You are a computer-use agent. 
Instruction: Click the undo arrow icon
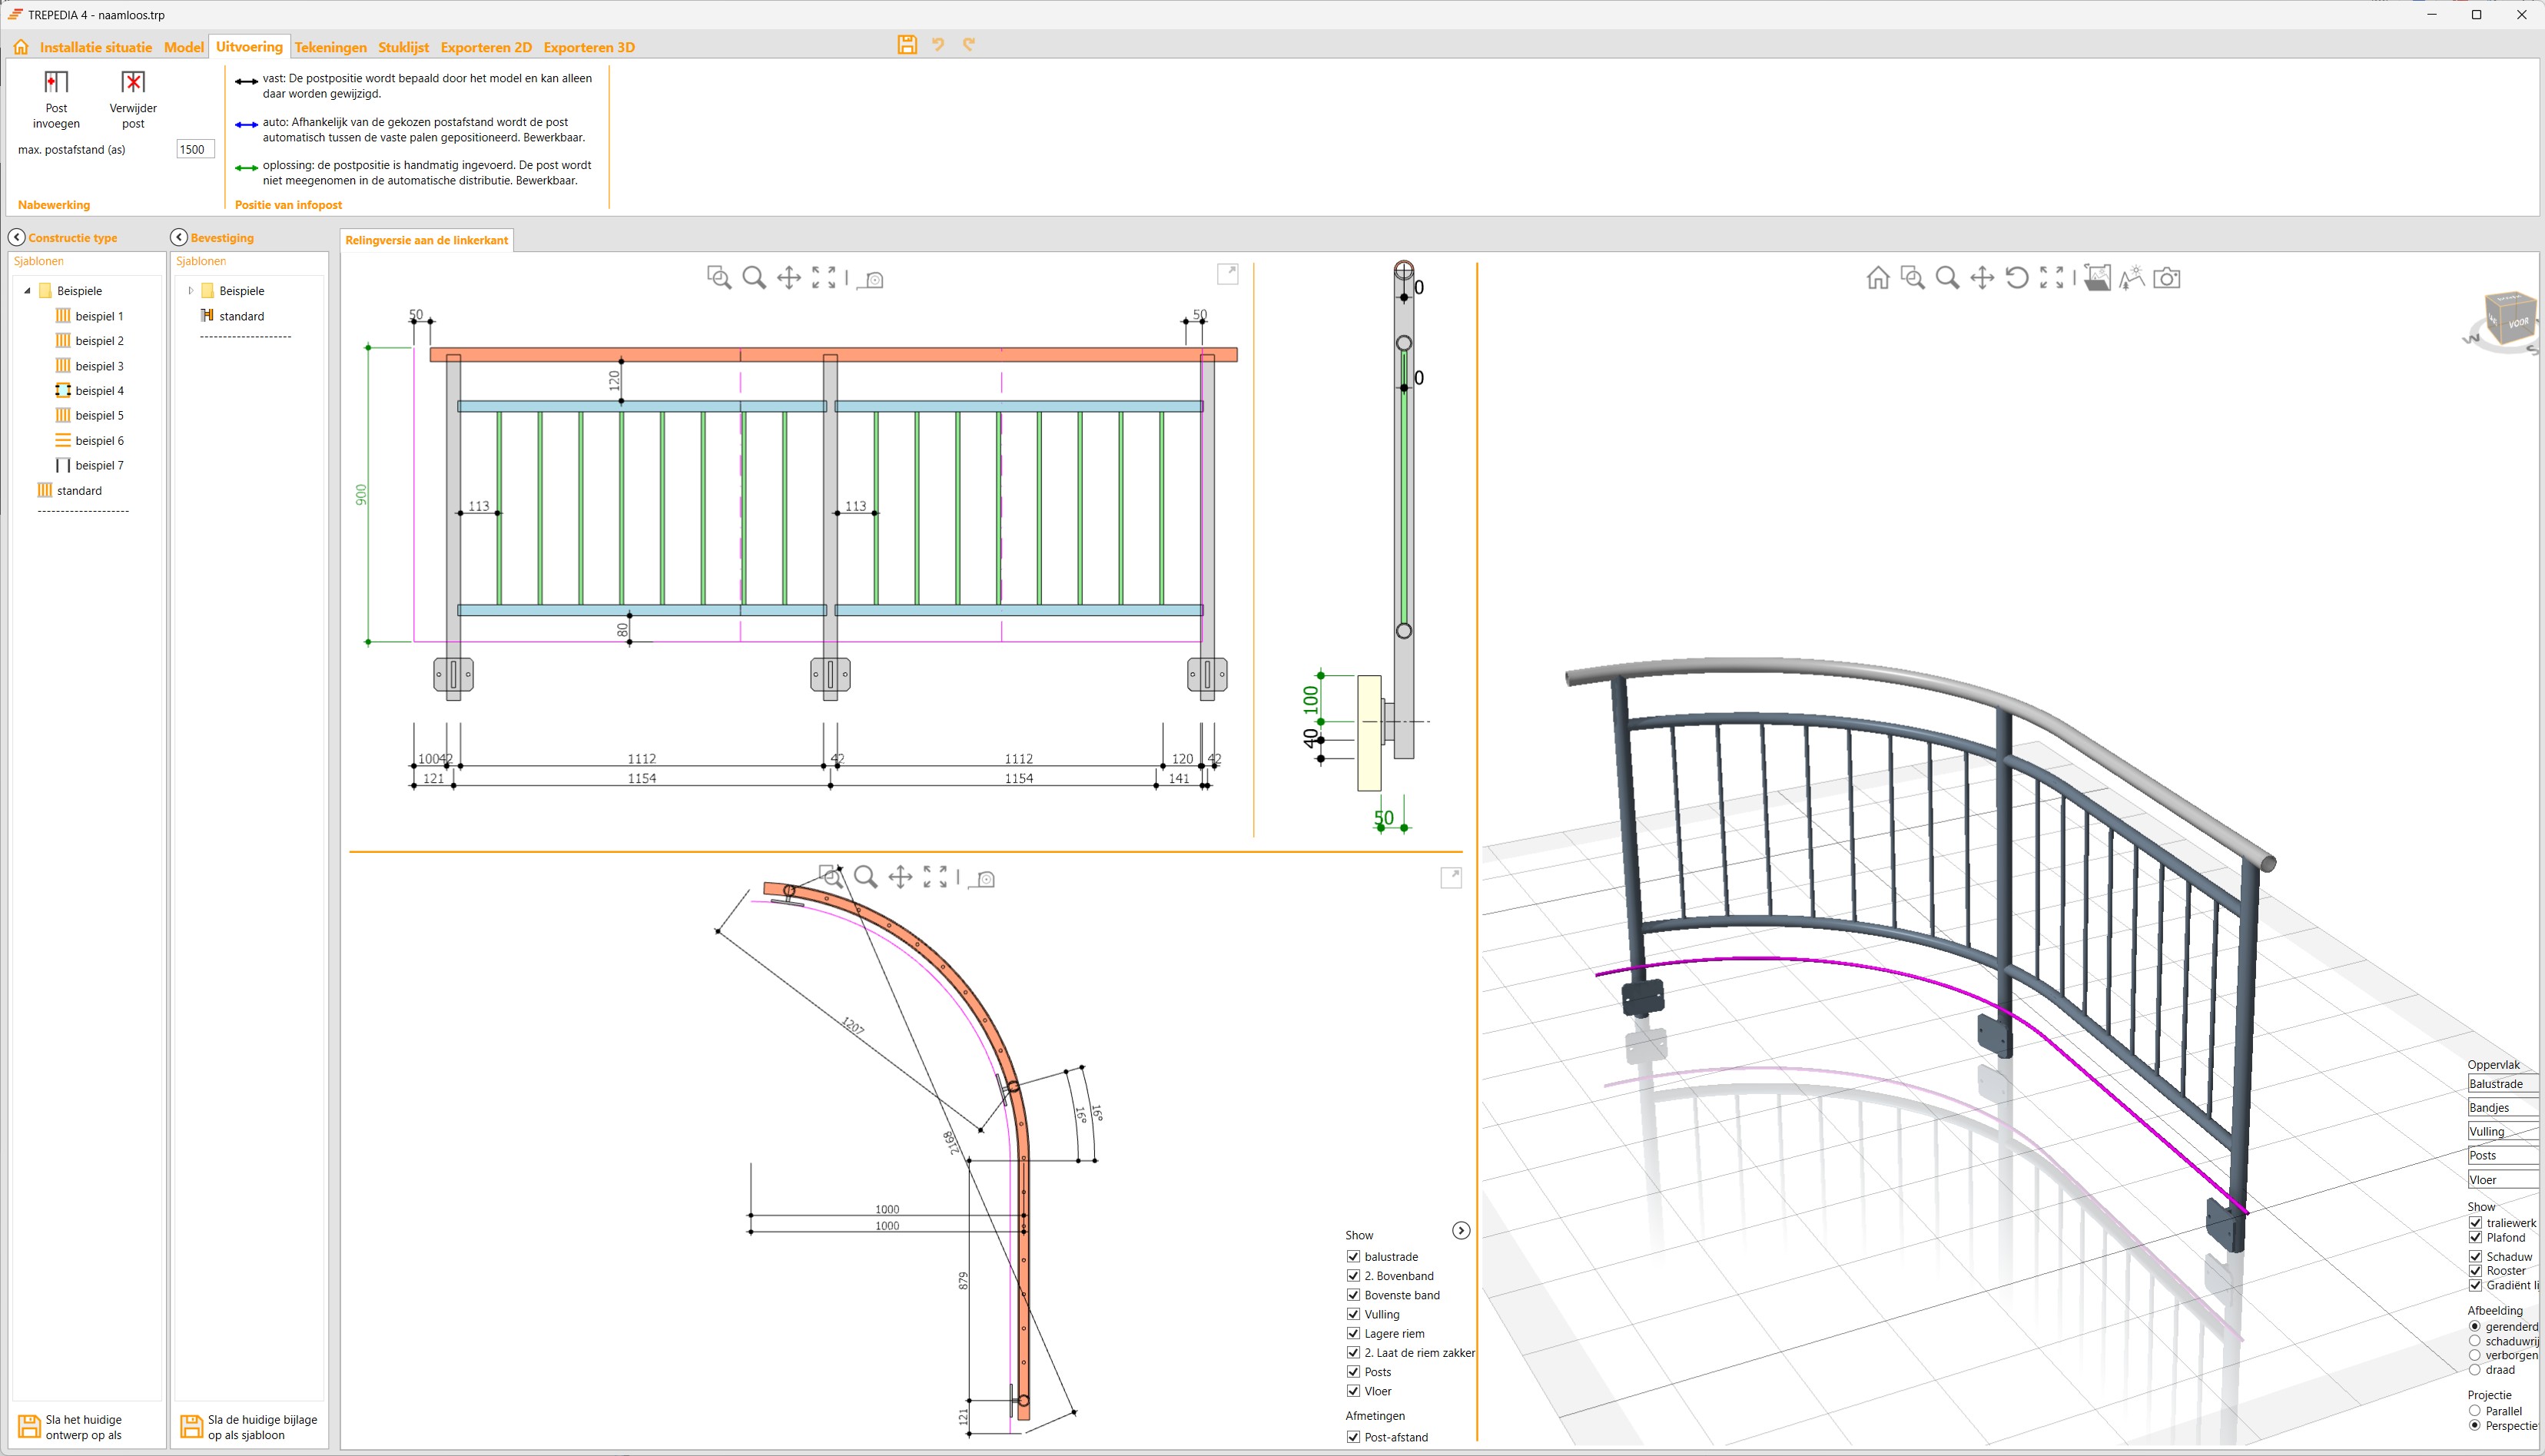point(938,45)
